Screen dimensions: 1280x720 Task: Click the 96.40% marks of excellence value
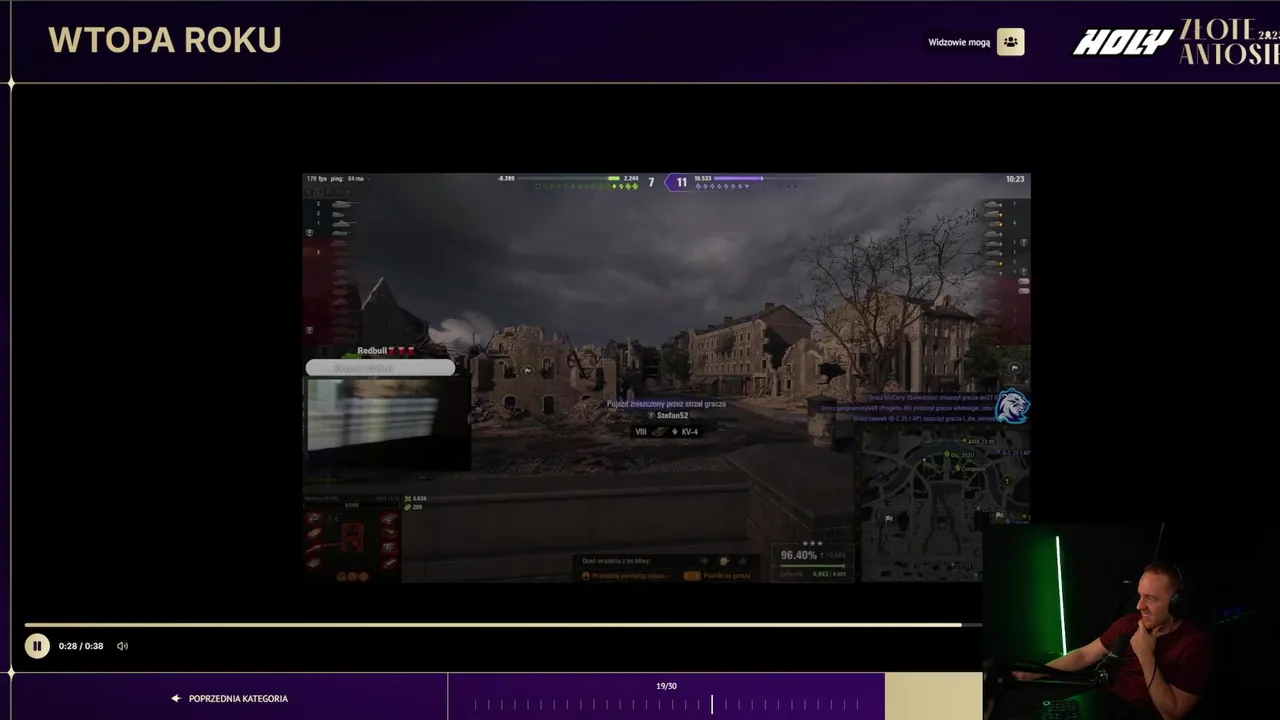799,555
